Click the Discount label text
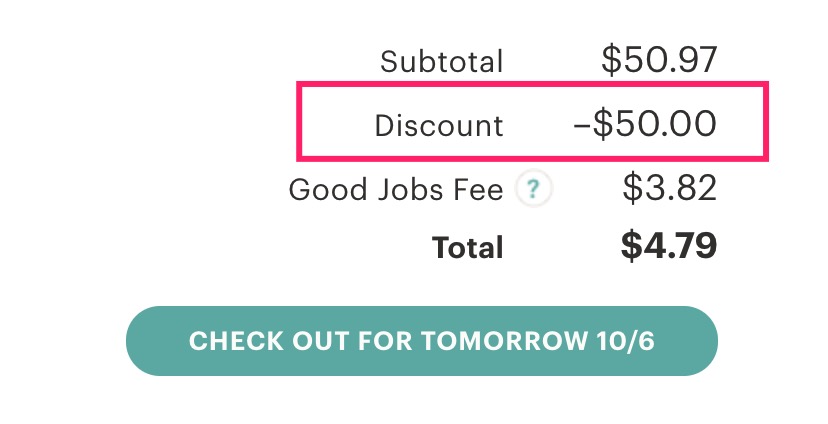The height and width of the screenshot is (424, 828). click(x=439, y=126)
